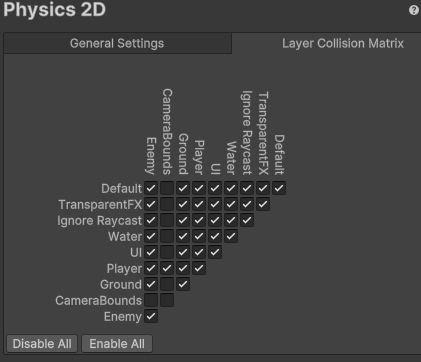The height and width of the screenshot is (362, 421).
Task: Toggle Enemy with Enemy collision checkbox
Action: point(151,316)
